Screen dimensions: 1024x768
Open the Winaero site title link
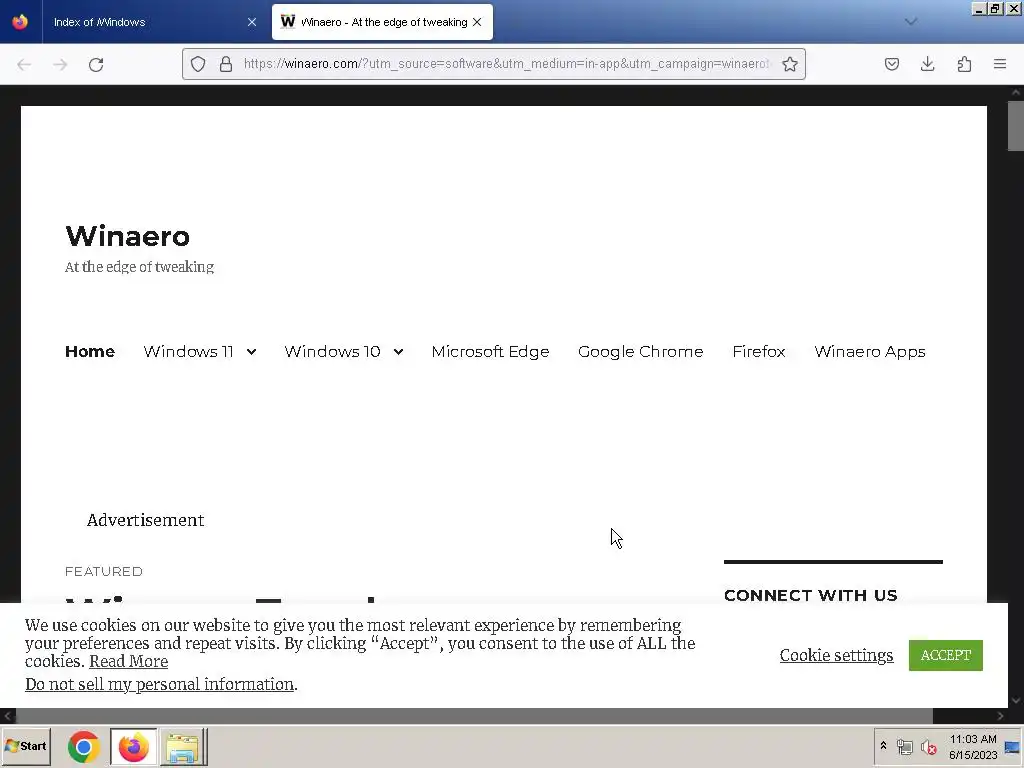click(x=127, y=236)
